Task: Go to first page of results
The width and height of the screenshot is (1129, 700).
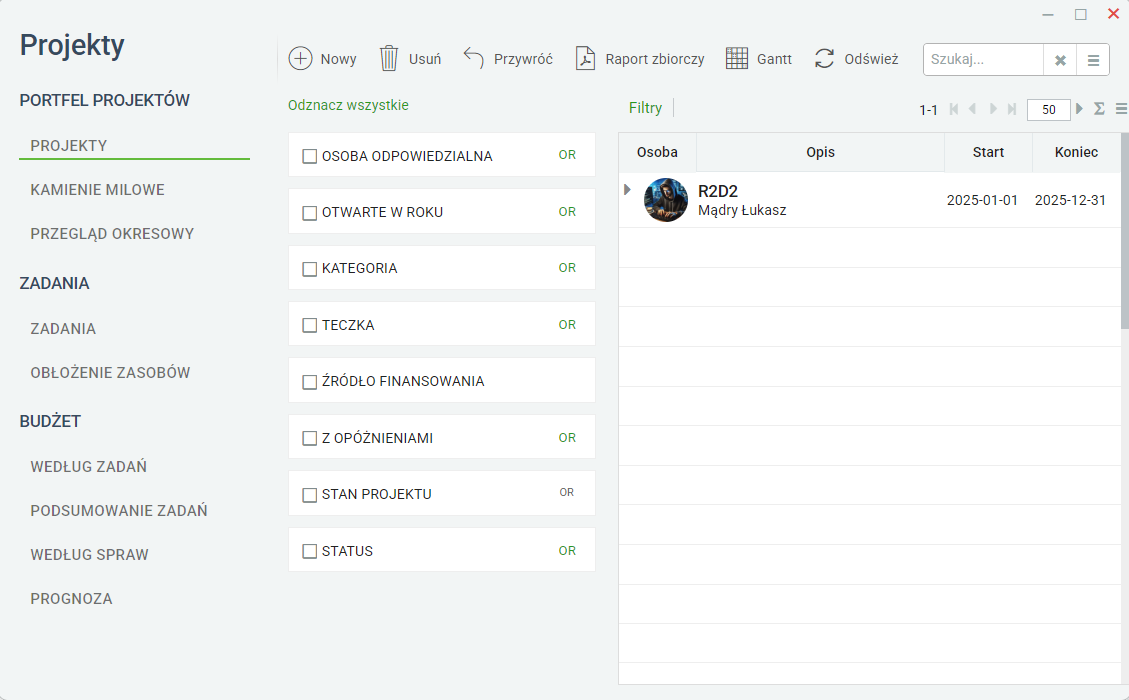Action: coord(954,109)
